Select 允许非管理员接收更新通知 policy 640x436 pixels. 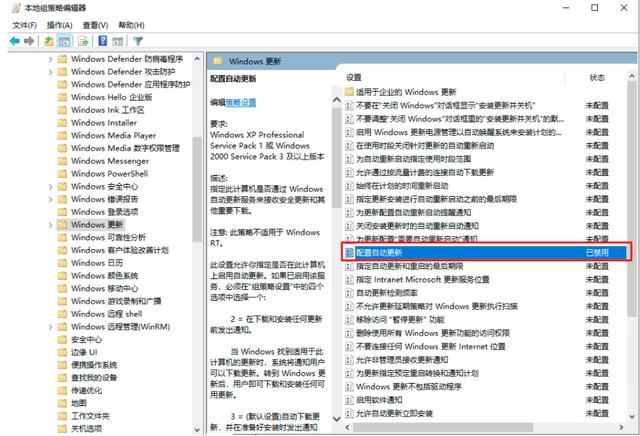402,360
